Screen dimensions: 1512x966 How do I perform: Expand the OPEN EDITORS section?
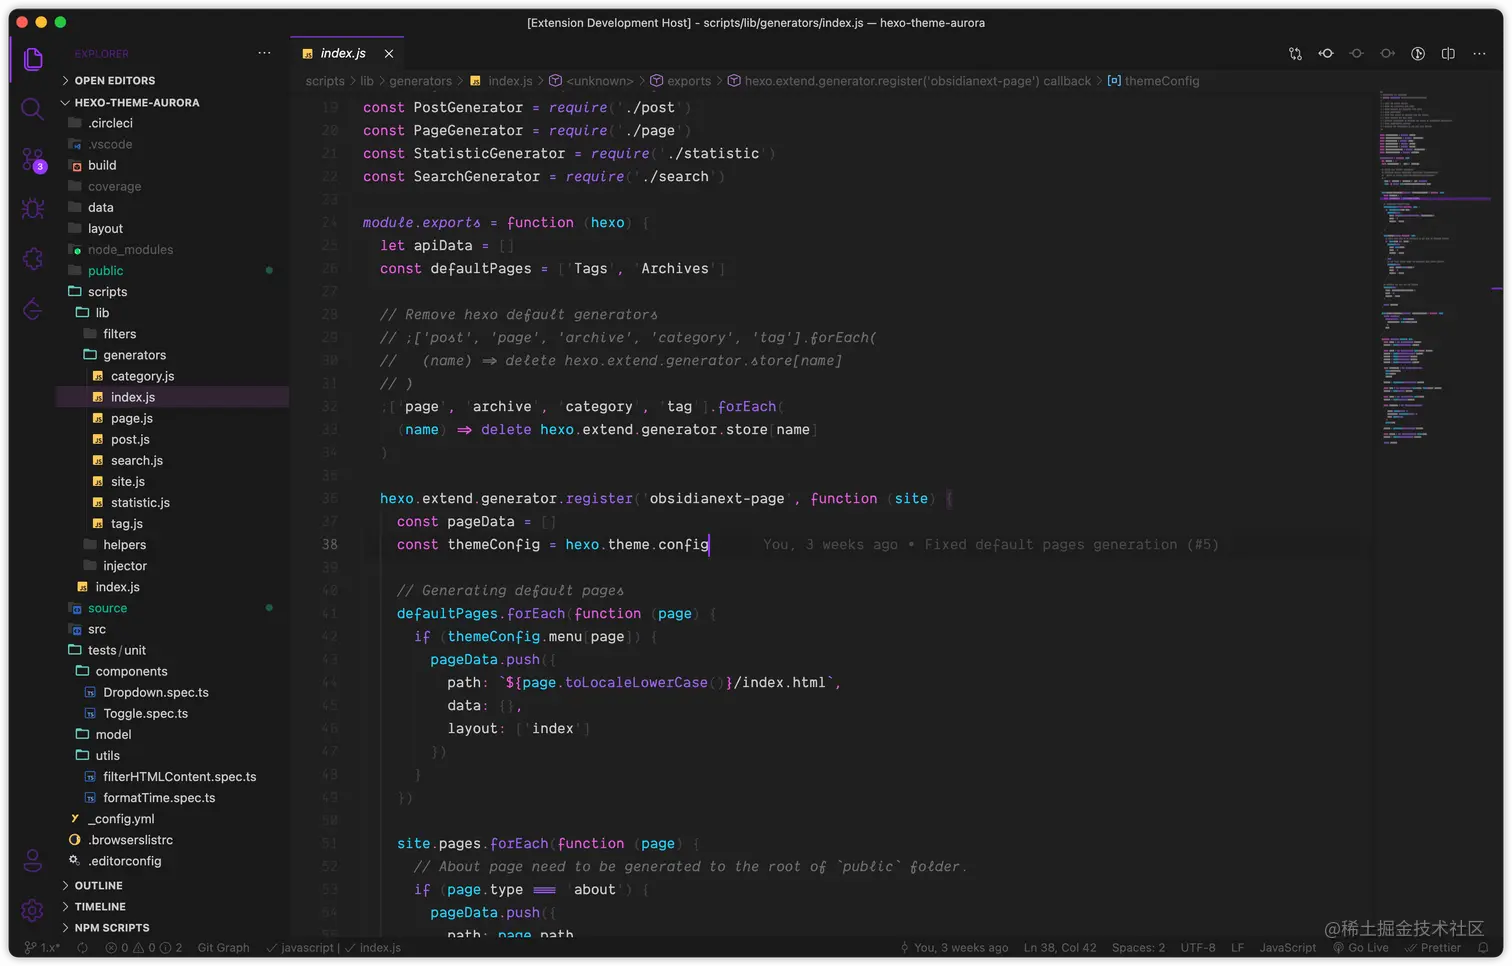tap(114, 81)
